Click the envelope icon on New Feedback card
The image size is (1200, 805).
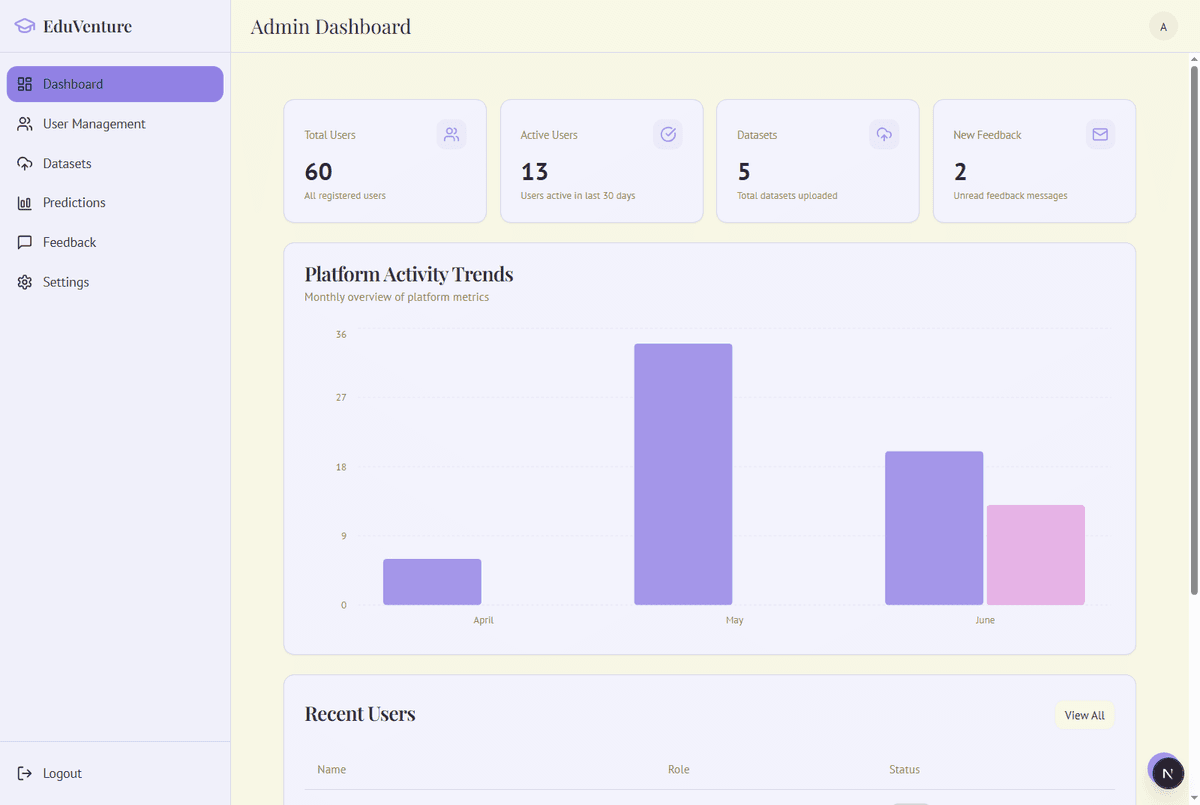pyautogui.click(x=1100, y=134)
